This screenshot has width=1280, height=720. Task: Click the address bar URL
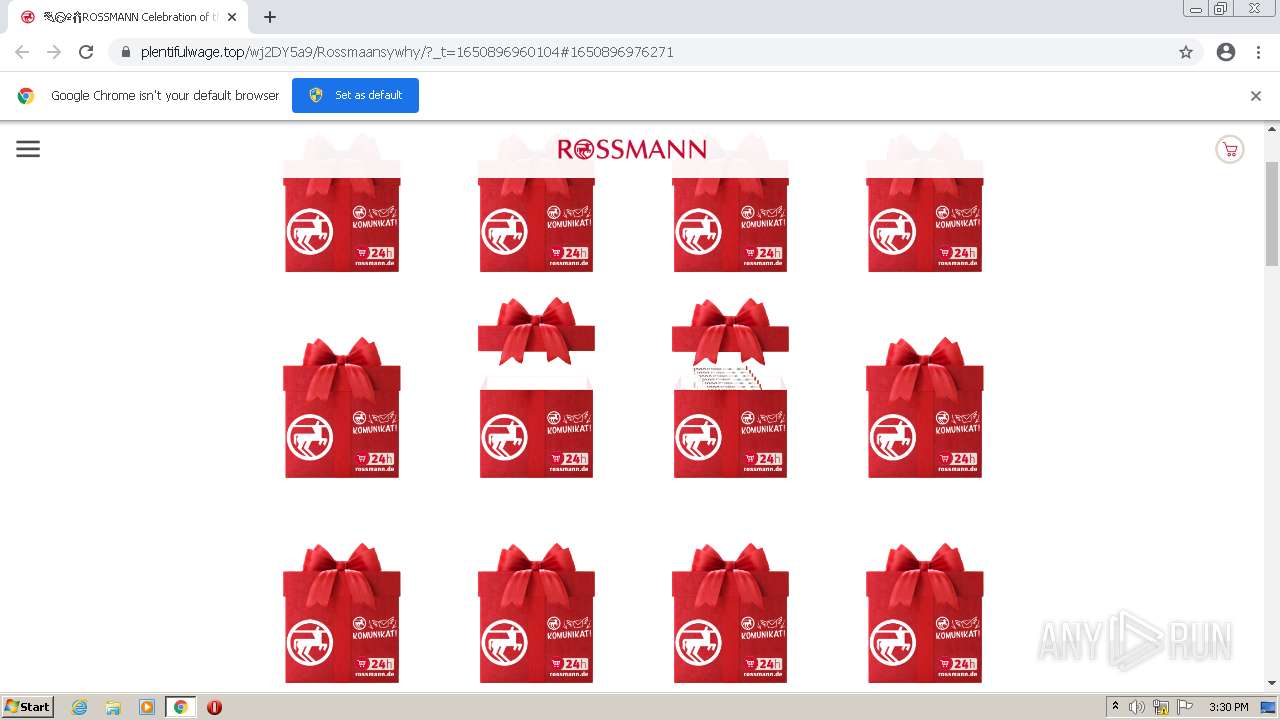click(407, 52)
